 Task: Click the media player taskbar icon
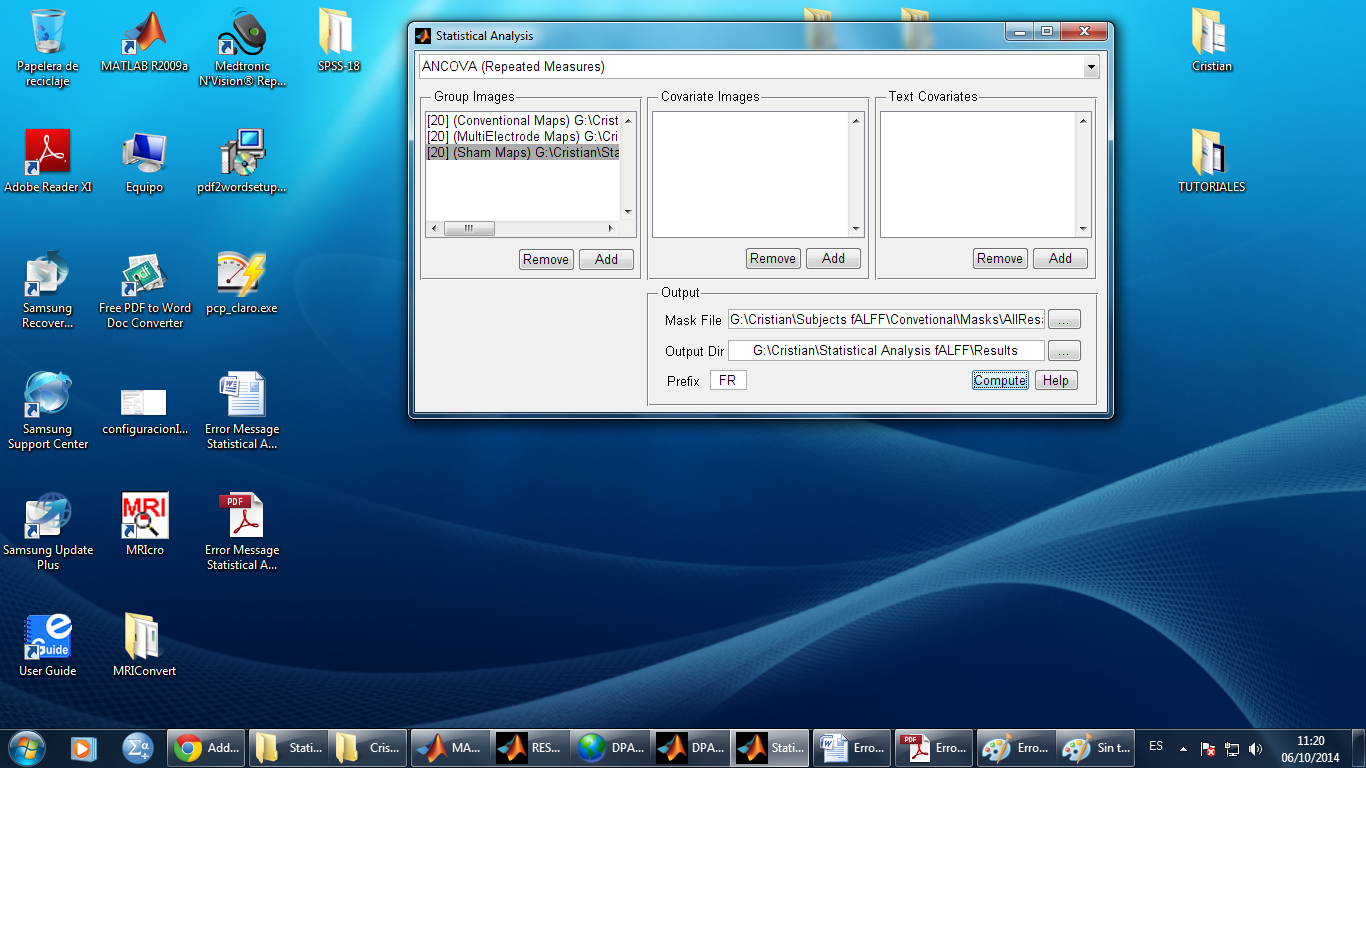coord(83,748)
